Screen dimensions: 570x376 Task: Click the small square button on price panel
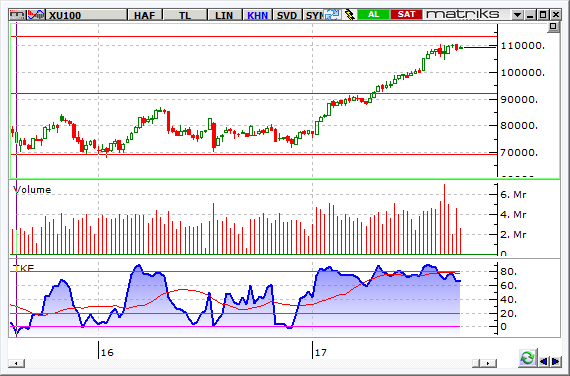[x=553, y=26]
